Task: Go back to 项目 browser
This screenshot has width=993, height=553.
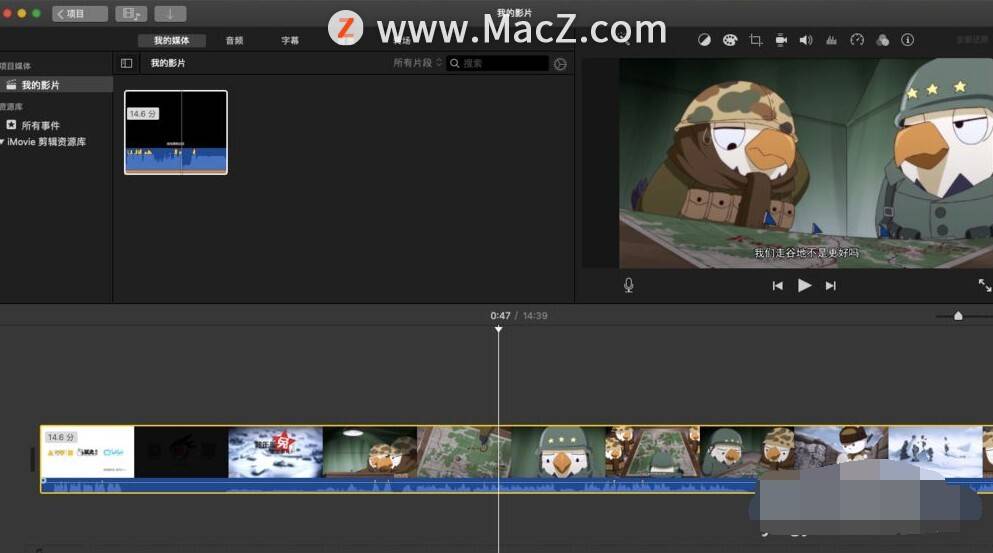Action: tap(80, 13)
